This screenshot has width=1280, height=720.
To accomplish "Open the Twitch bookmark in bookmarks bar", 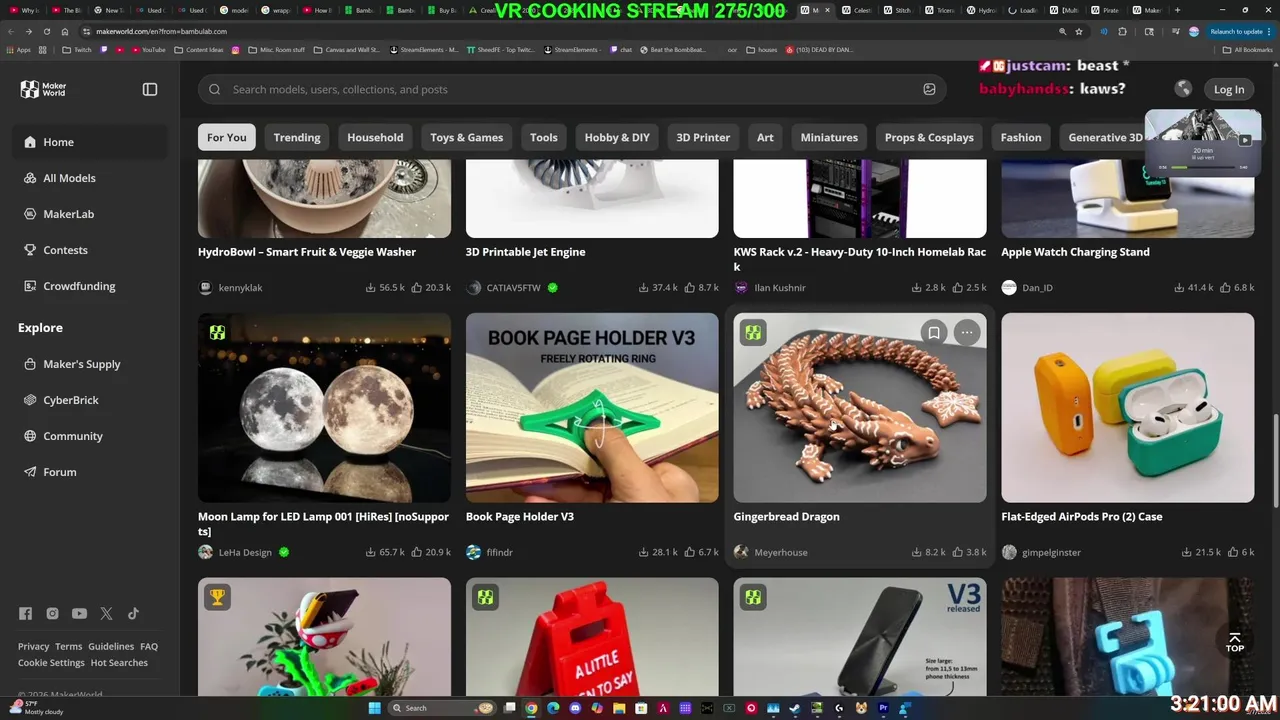I will coord(76,49).
